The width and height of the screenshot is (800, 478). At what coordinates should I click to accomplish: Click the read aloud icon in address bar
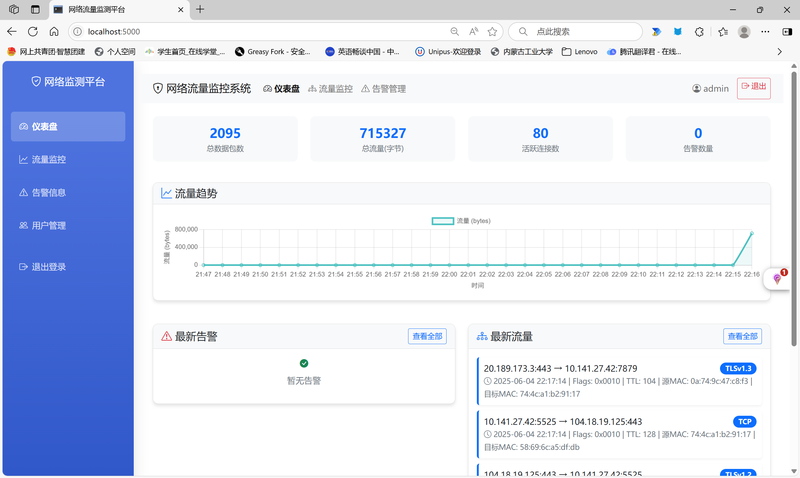pos(473,32)
